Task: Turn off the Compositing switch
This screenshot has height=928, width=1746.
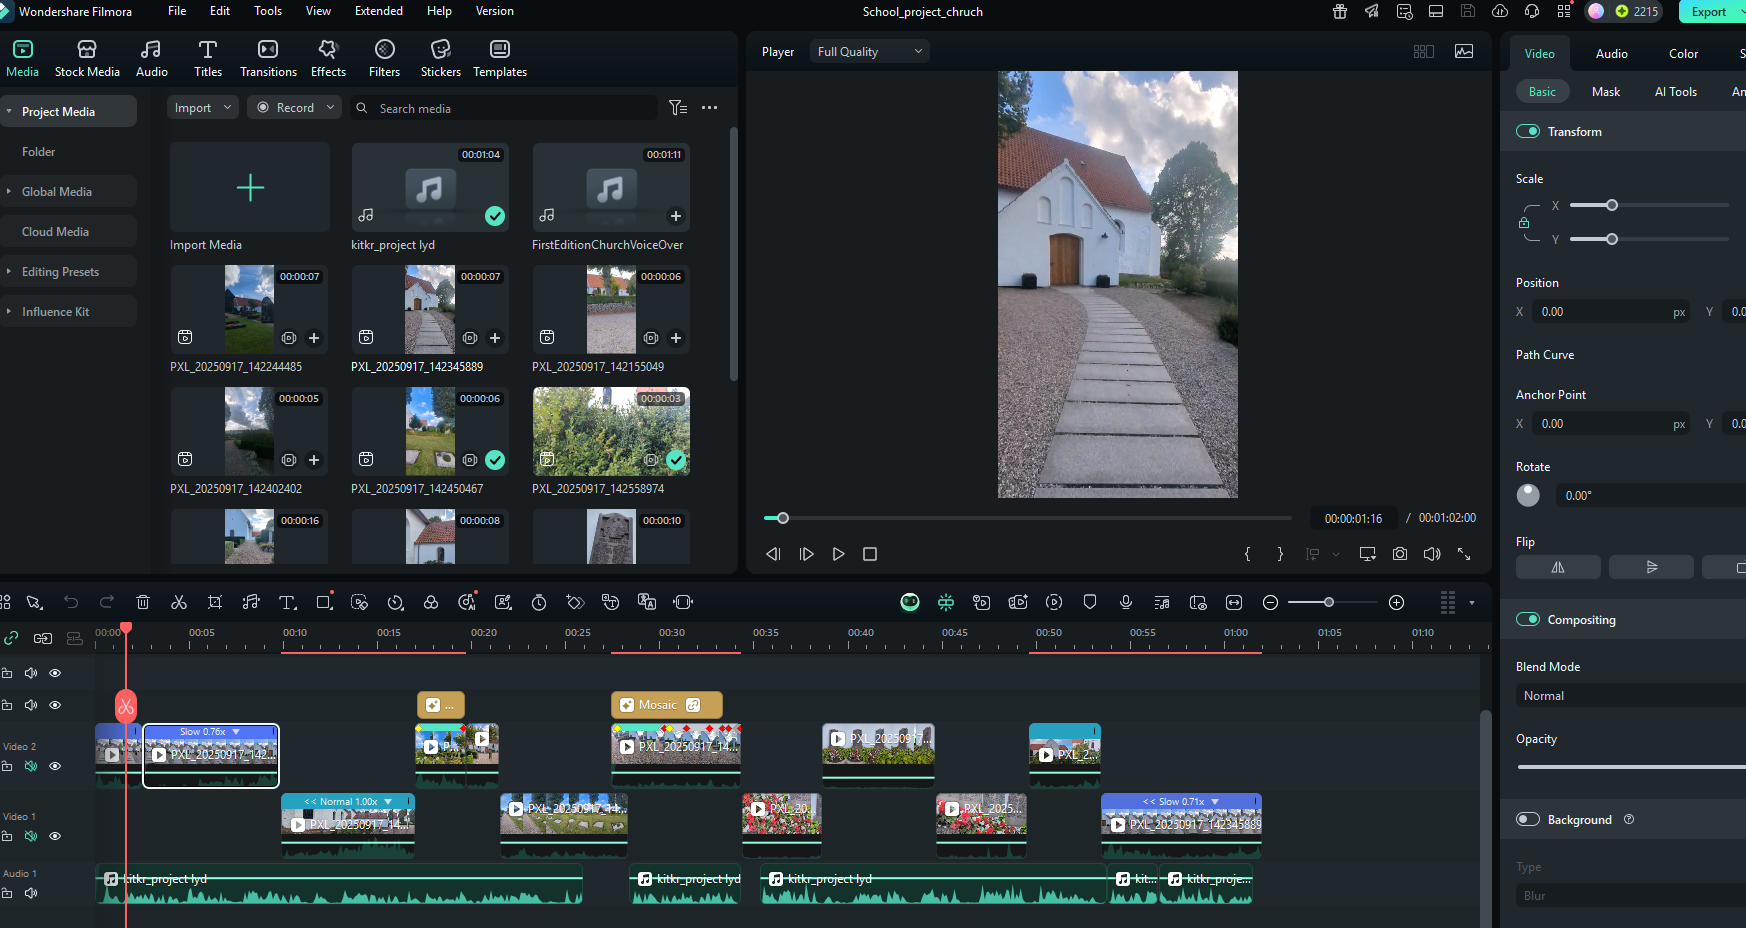Action: point(1527,620)
